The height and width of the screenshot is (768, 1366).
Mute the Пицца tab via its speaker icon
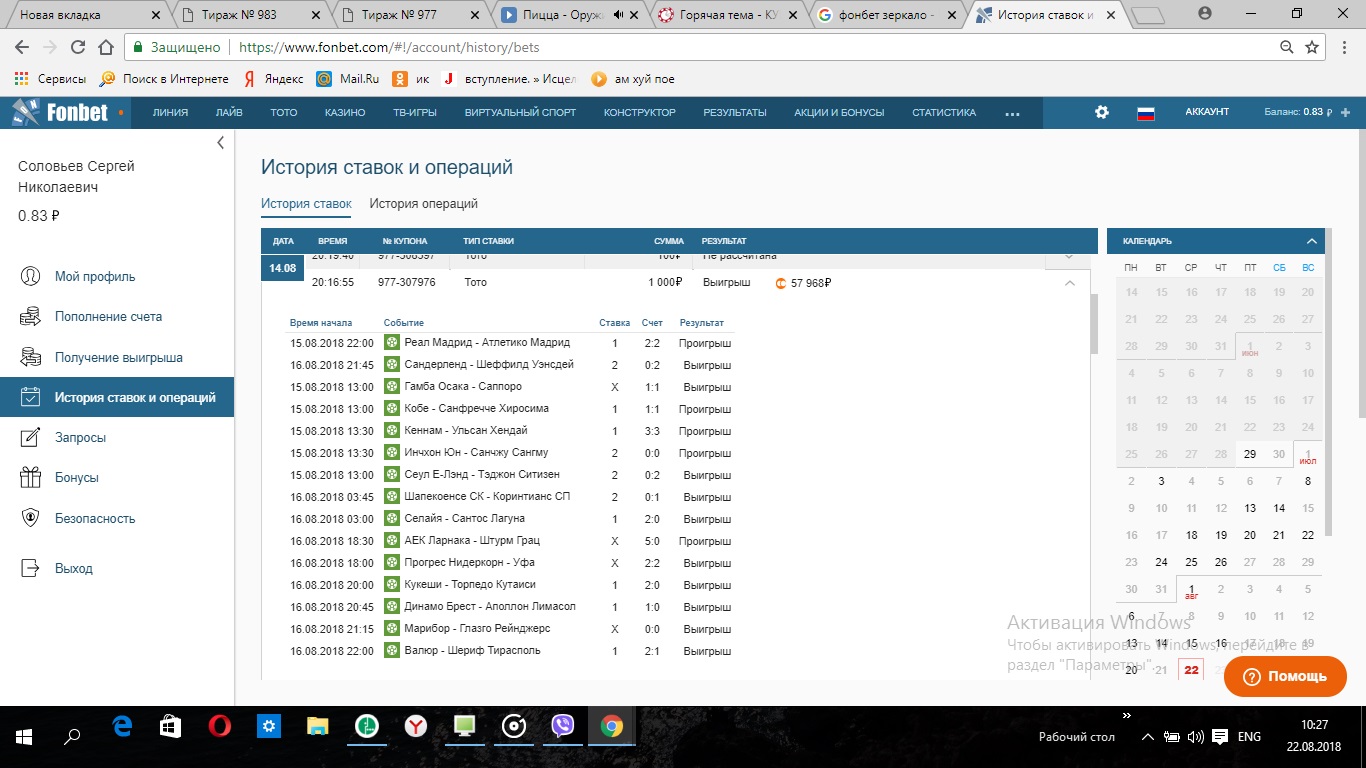(x=618, y=15)
